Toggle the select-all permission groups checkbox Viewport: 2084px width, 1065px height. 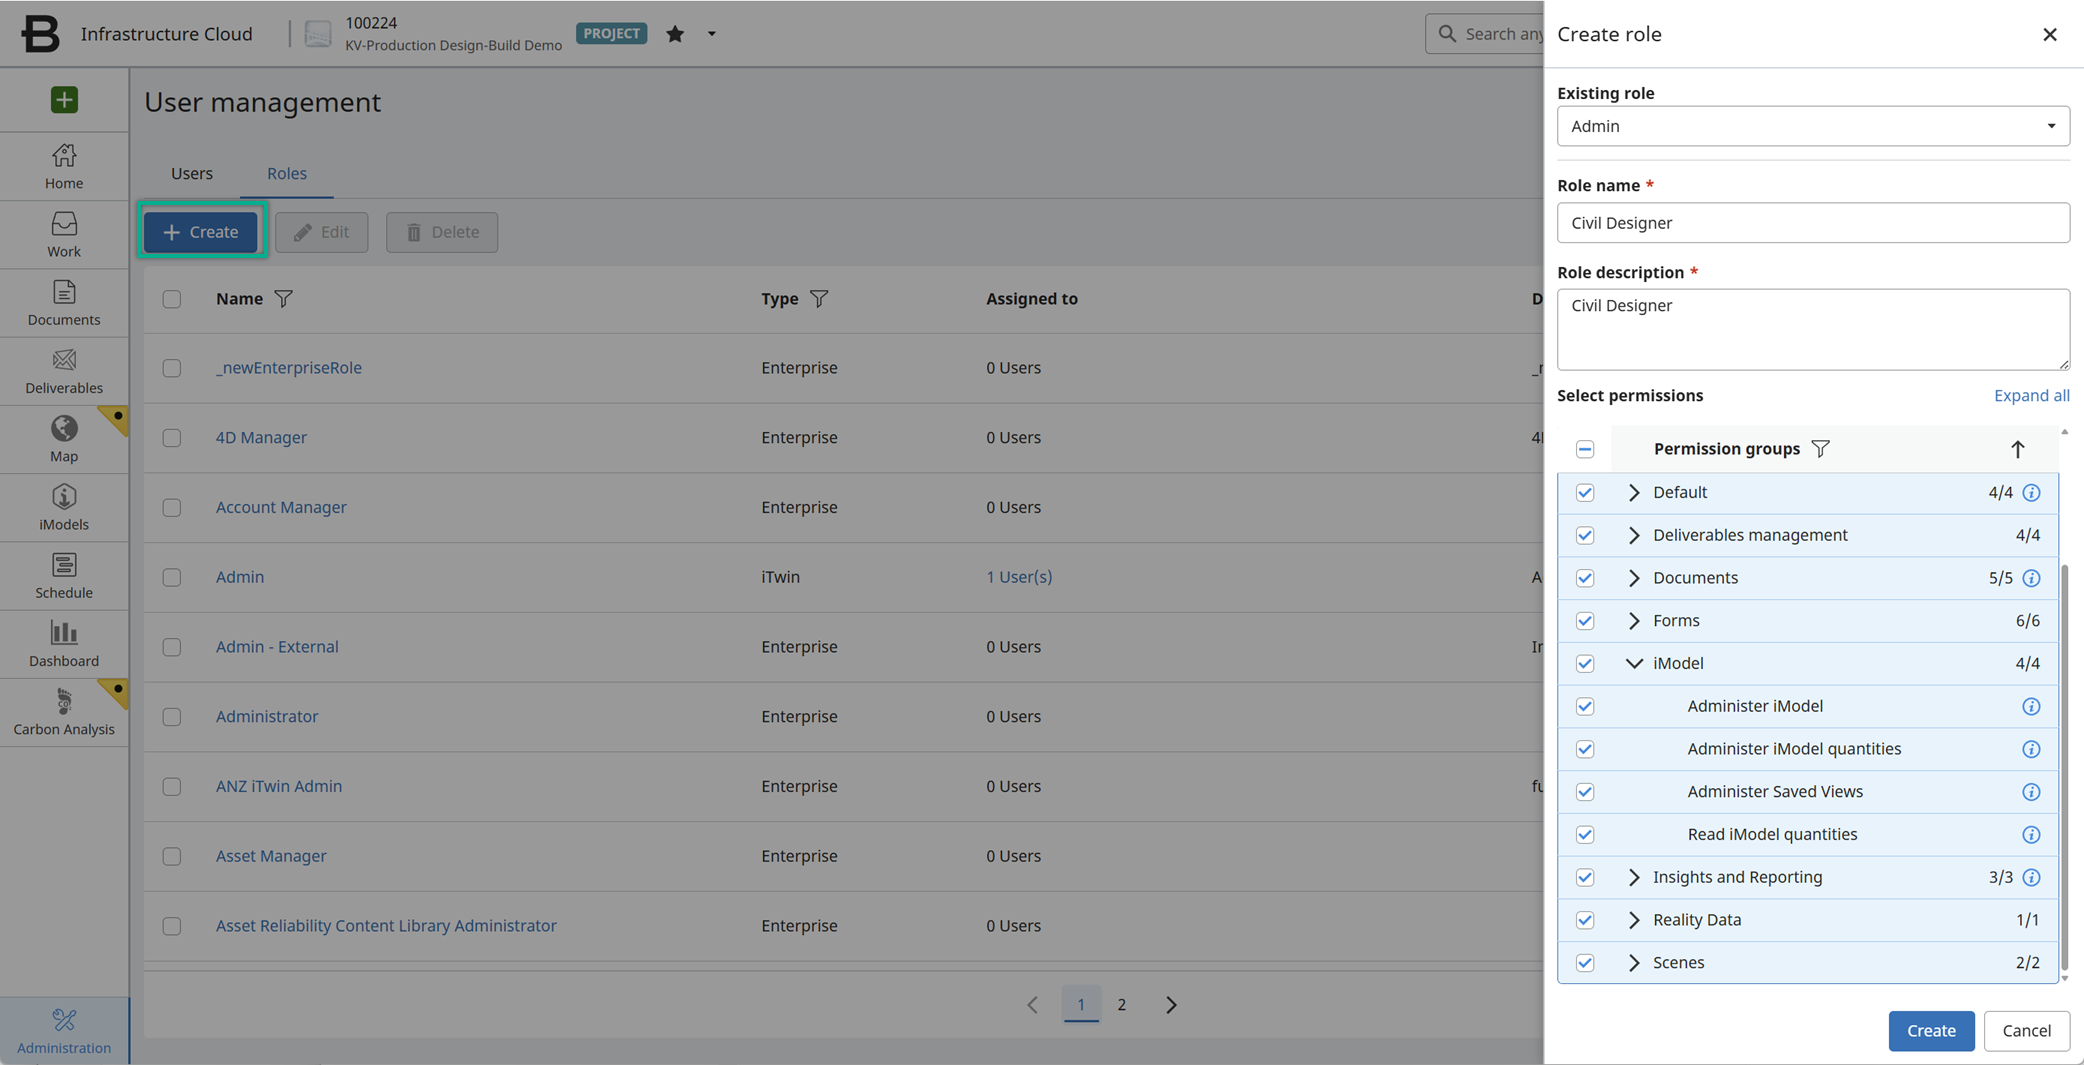[1585, 449]
